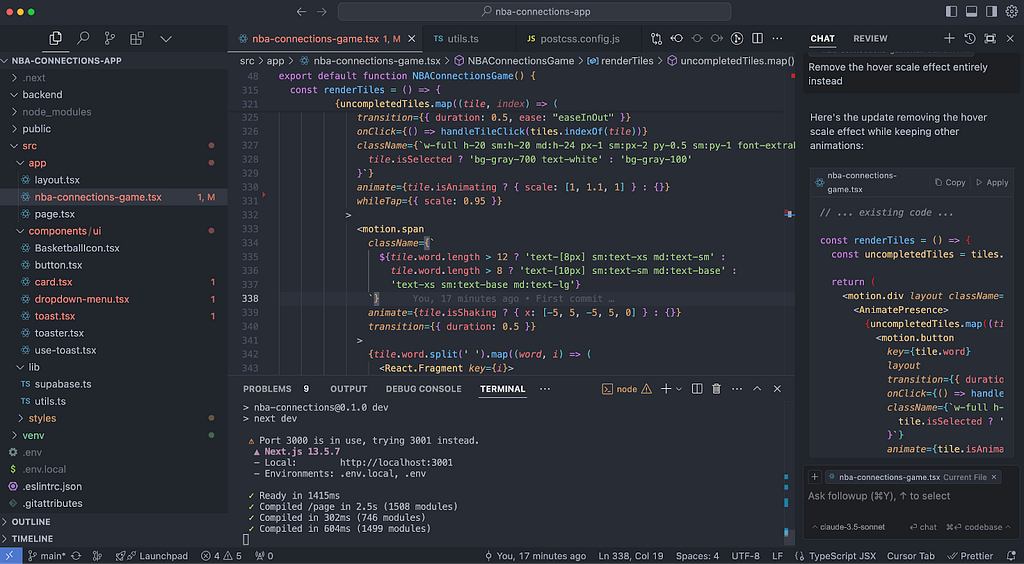
Task: Open the DEBUG CONSOLE tab
Action: click(x=423, y=388)
